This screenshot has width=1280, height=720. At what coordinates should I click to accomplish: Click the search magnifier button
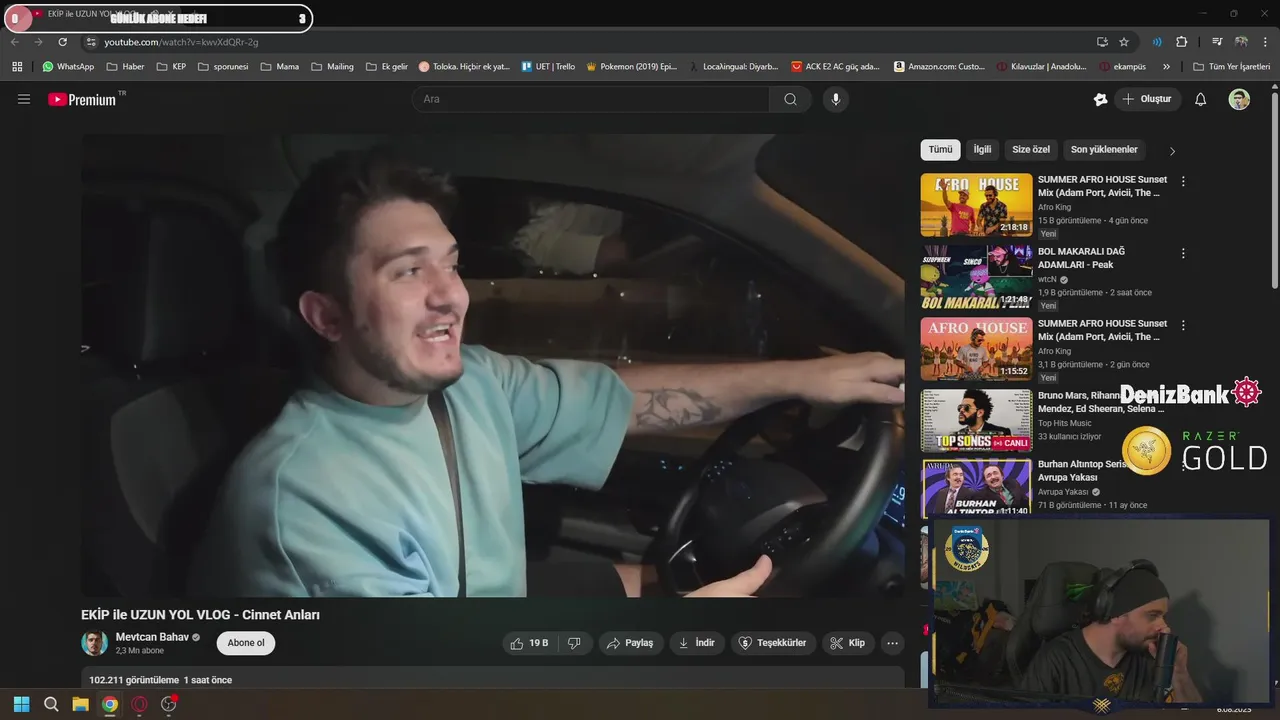point(790,99)
